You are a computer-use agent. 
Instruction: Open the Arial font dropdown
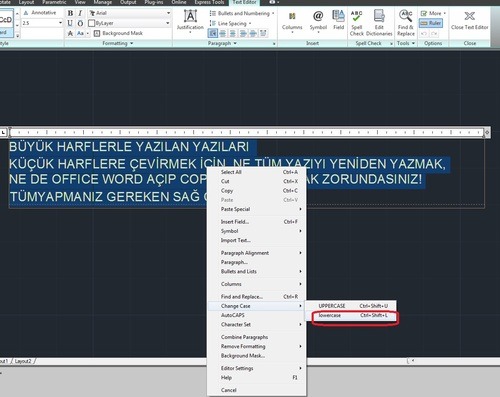[x=130, y=13]
